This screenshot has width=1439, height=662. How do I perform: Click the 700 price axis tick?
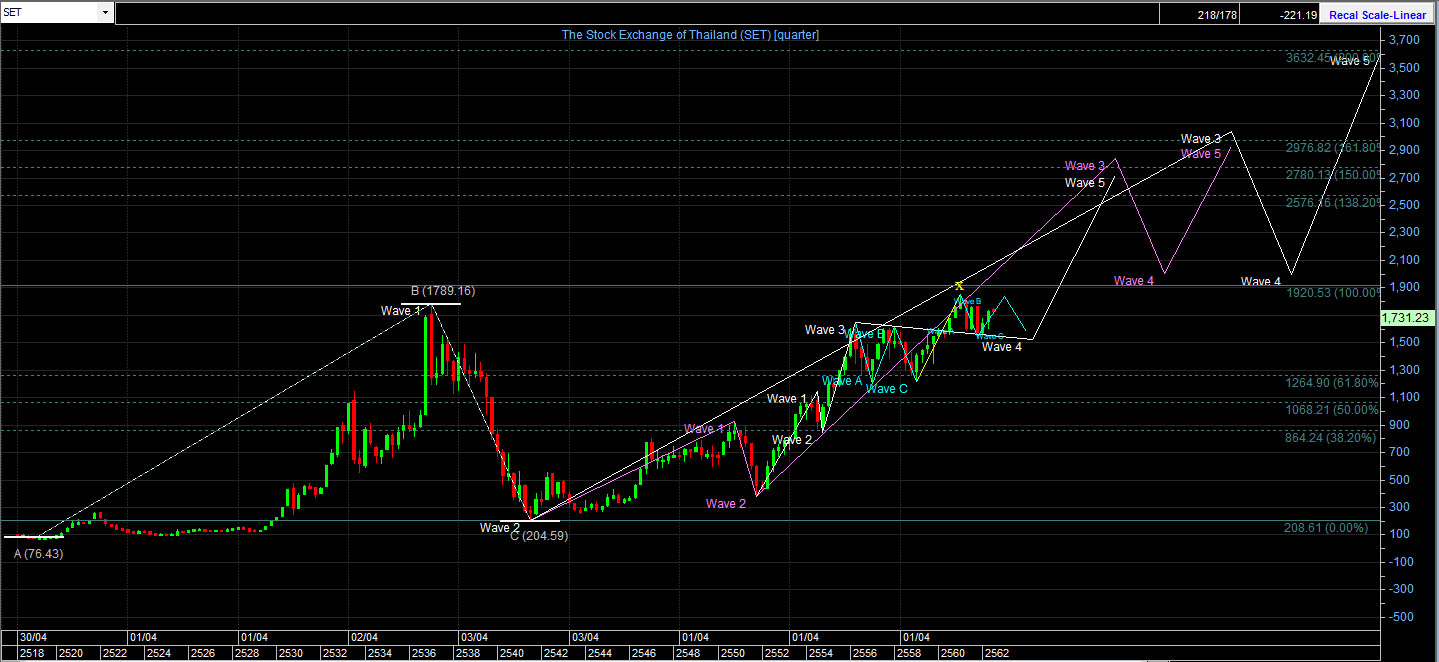1400,452
